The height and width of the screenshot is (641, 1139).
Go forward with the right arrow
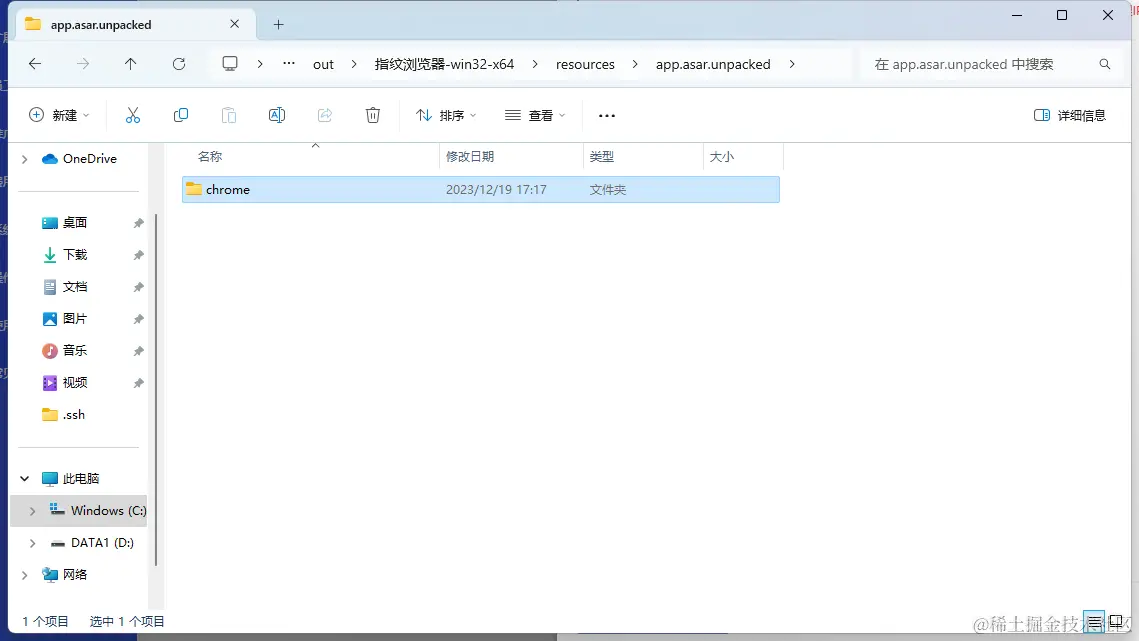[x=83, y=64]
